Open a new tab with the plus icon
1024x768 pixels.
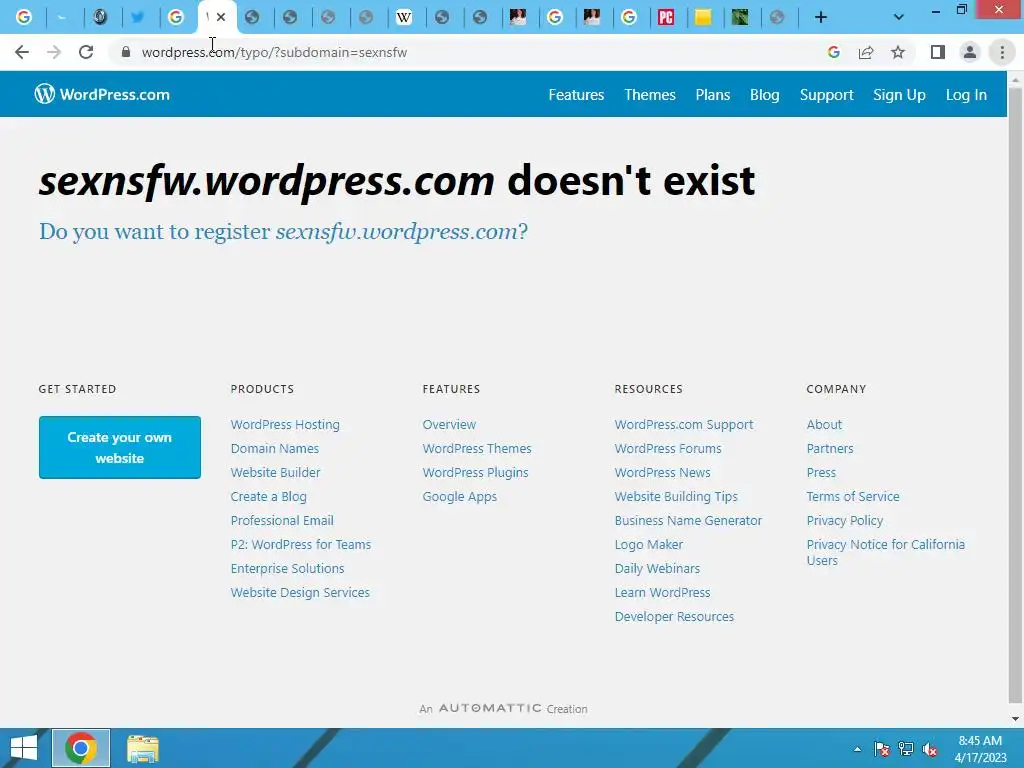tap(821, 18)
